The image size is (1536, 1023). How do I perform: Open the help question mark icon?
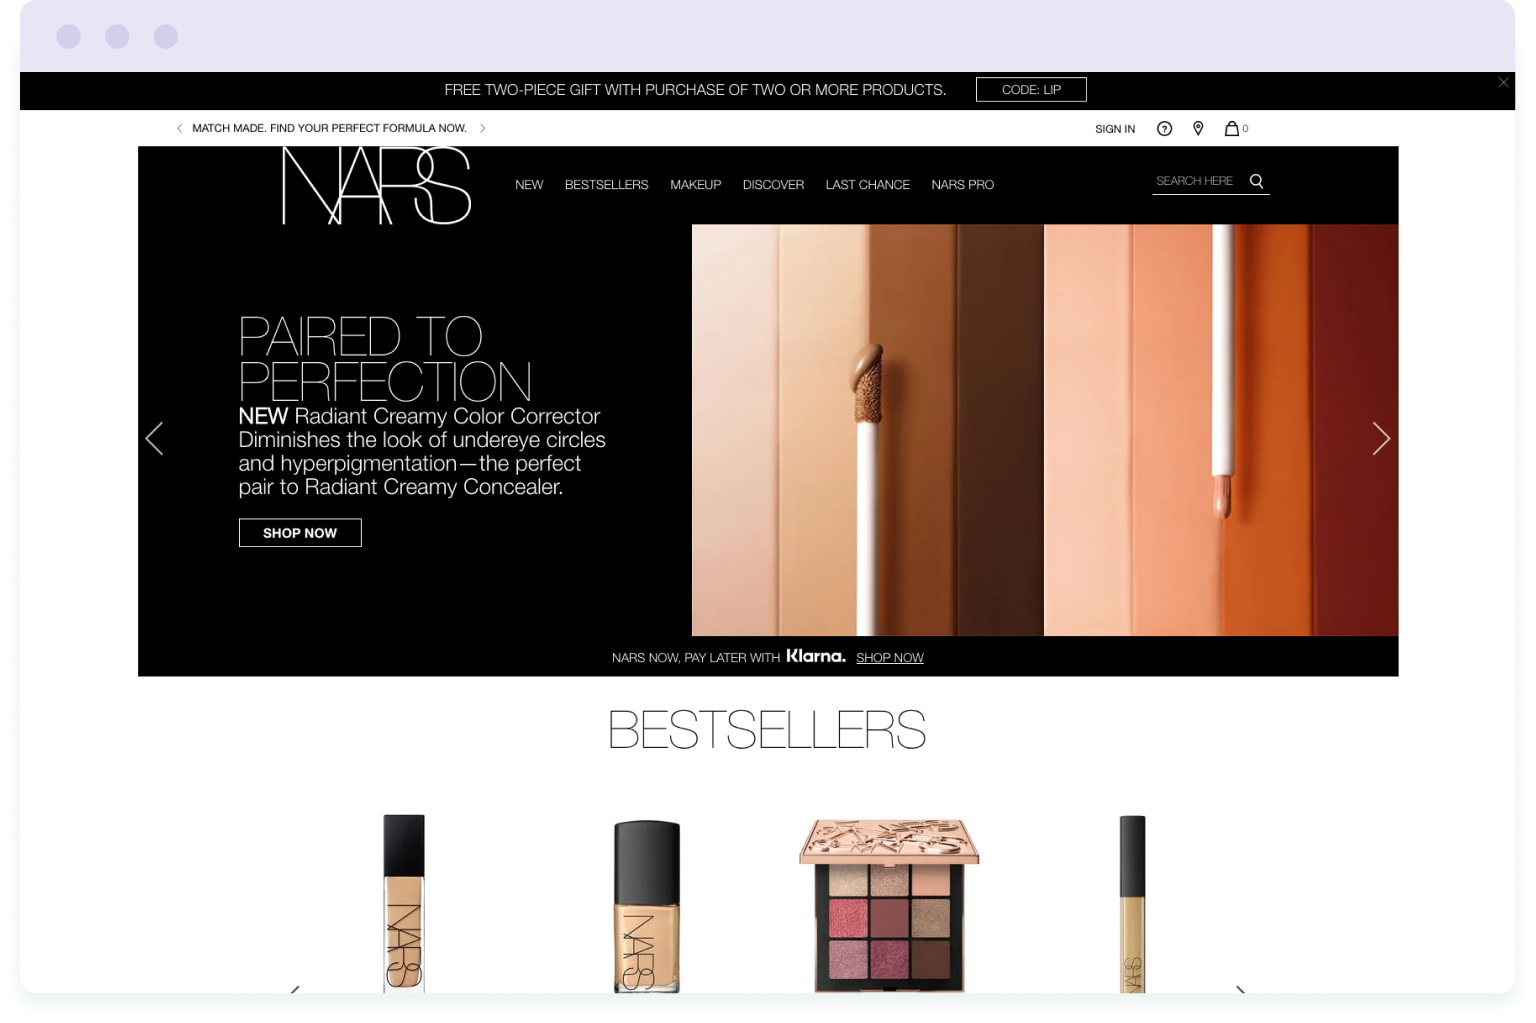pos(1164,128)
